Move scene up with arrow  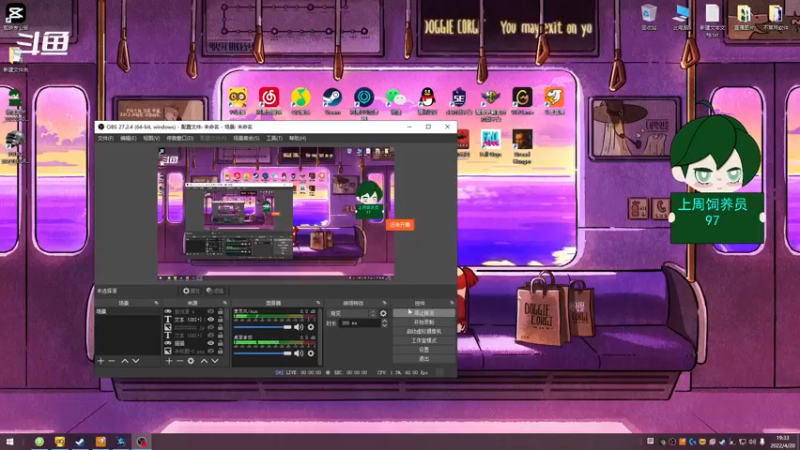point(124,361)
